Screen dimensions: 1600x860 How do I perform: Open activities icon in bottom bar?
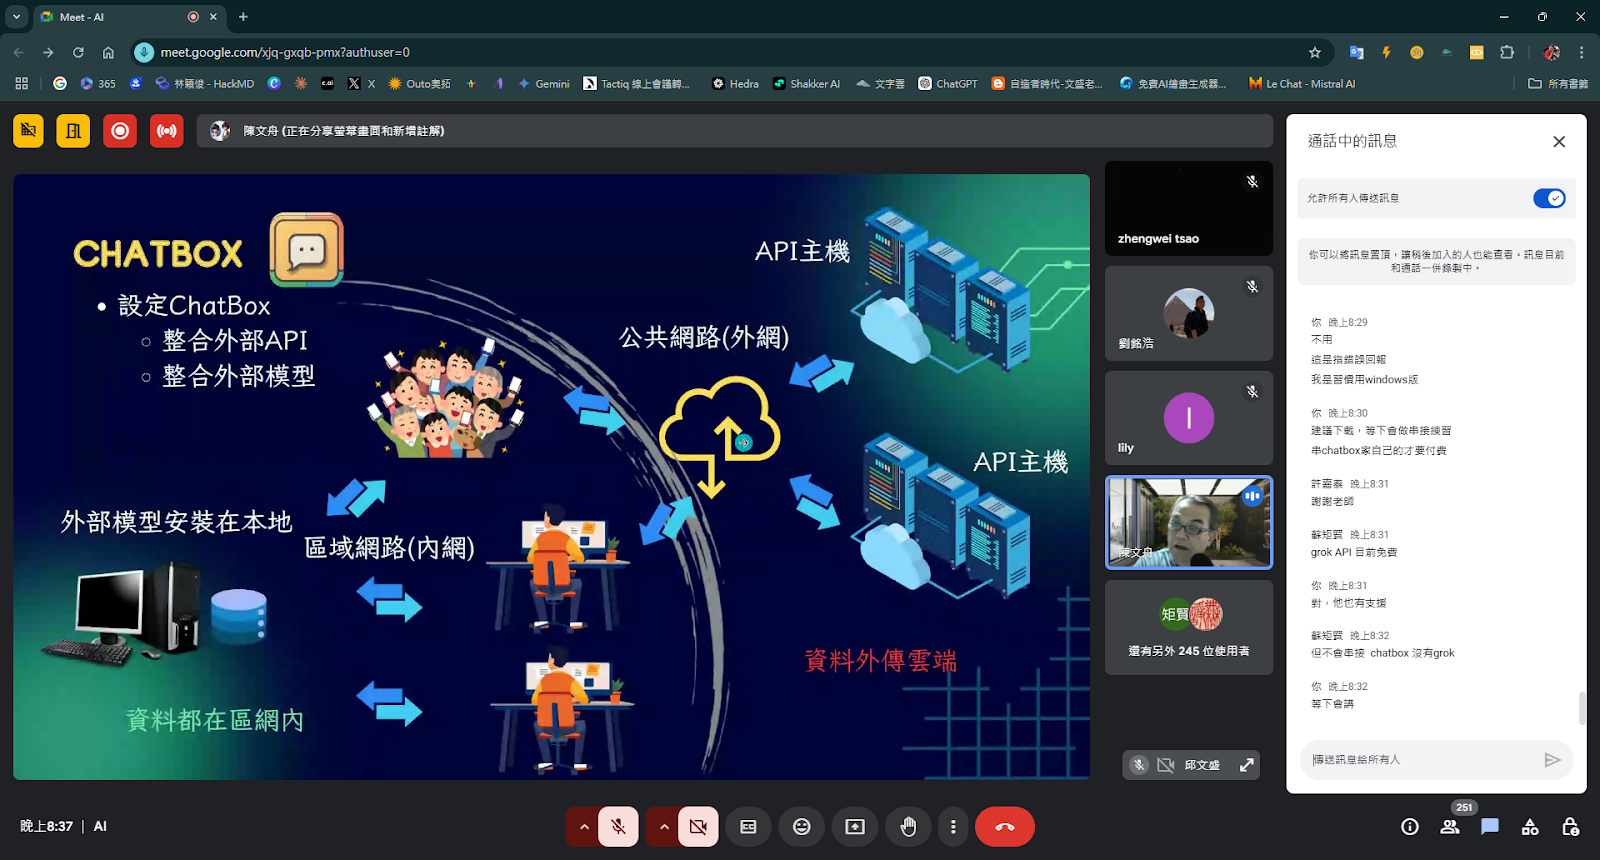(x=1530, y=827)
